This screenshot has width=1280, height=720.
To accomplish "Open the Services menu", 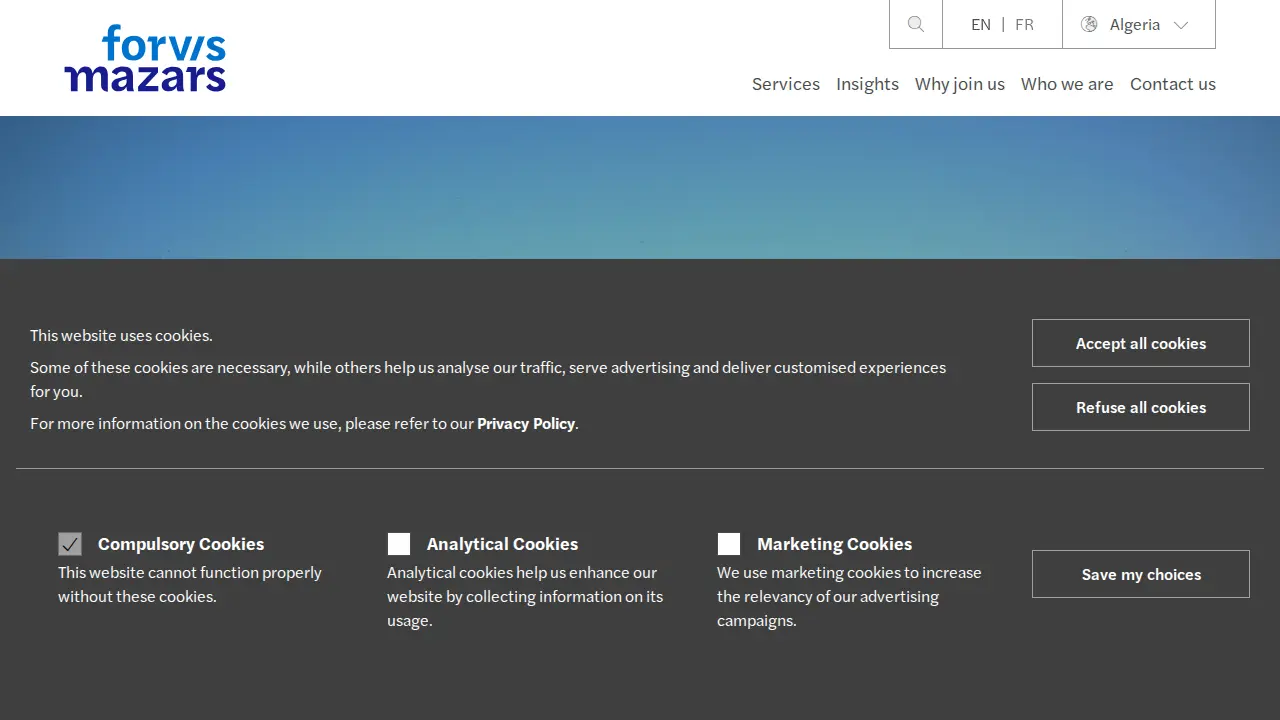I will coord(786,84).
